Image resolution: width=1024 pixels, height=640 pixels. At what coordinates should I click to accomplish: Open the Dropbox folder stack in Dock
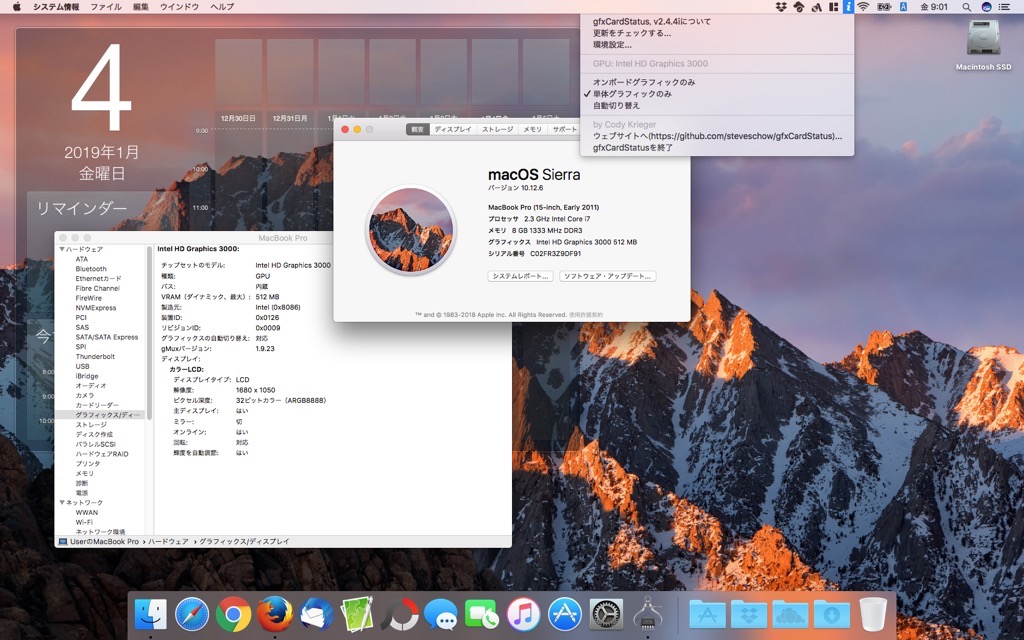coord(748,615)
